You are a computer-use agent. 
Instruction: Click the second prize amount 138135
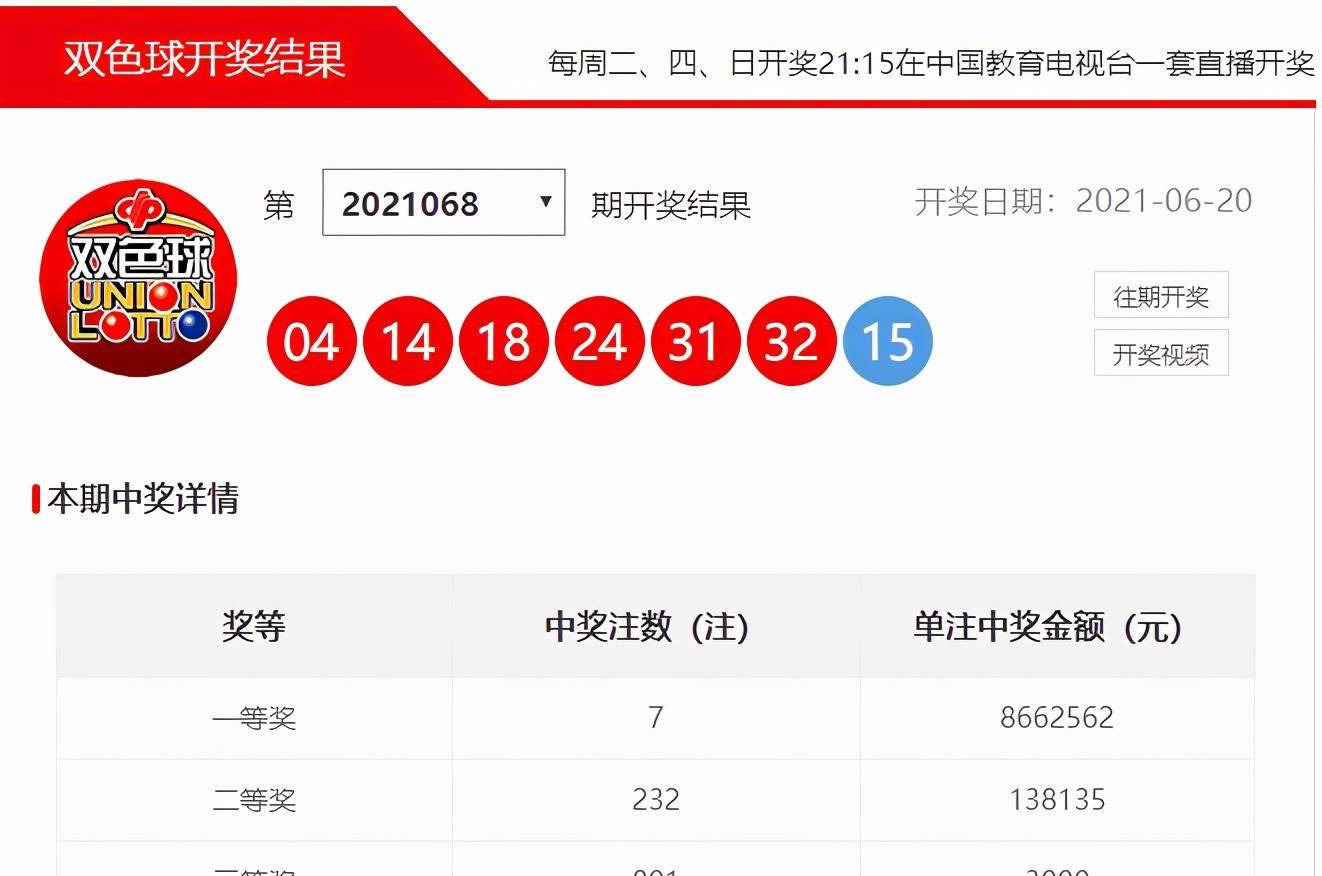coord(1057,799)
